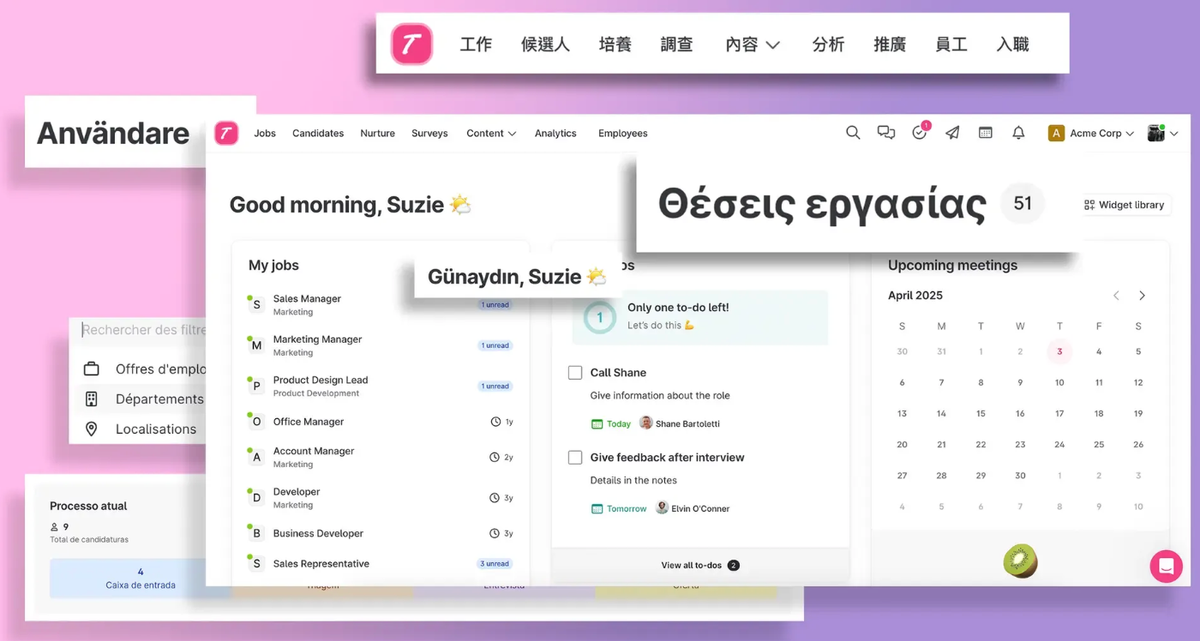Open the Acme Corp company dropdown

[1090, 133]
